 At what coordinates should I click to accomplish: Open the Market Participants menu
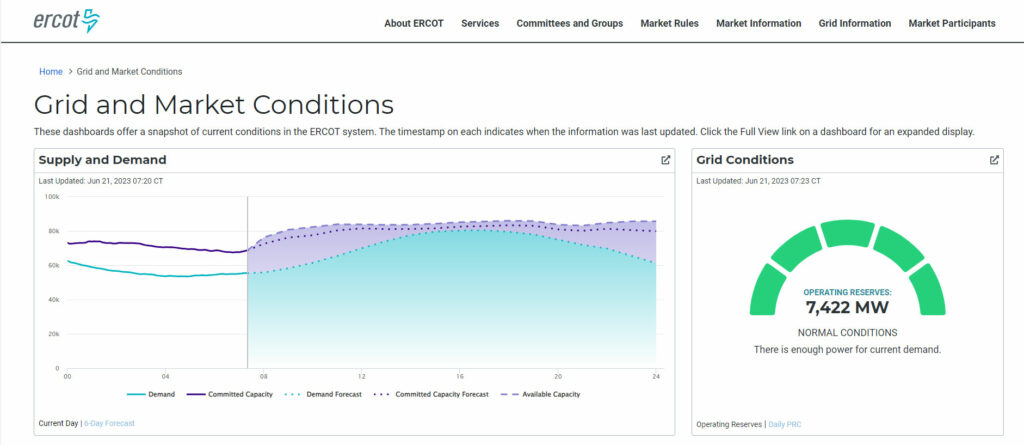pyautogui.click(x=952, y=23)
